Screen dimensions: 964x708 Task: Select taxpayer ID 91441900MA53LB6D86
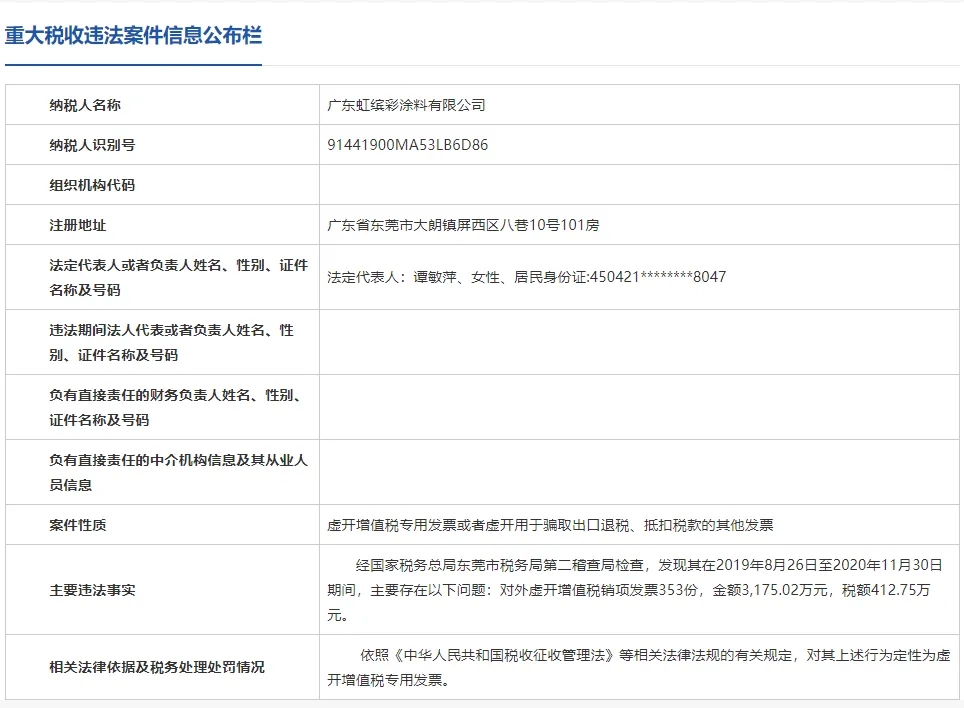(x=408, y=145)
